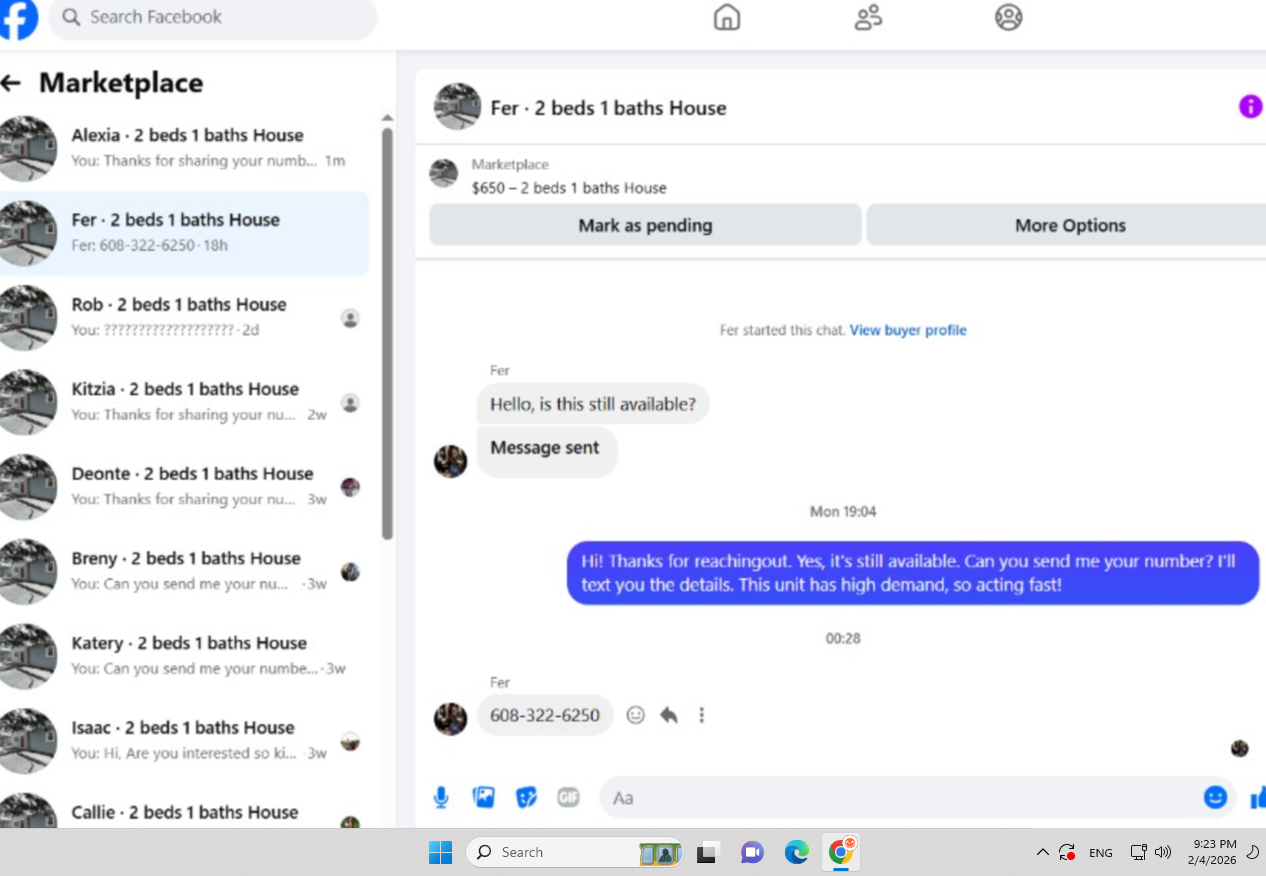This screenshot has width=1266, height=876.
Task: Go back using the arrow beside Marketplace
Action: click(x=11, y=83)
